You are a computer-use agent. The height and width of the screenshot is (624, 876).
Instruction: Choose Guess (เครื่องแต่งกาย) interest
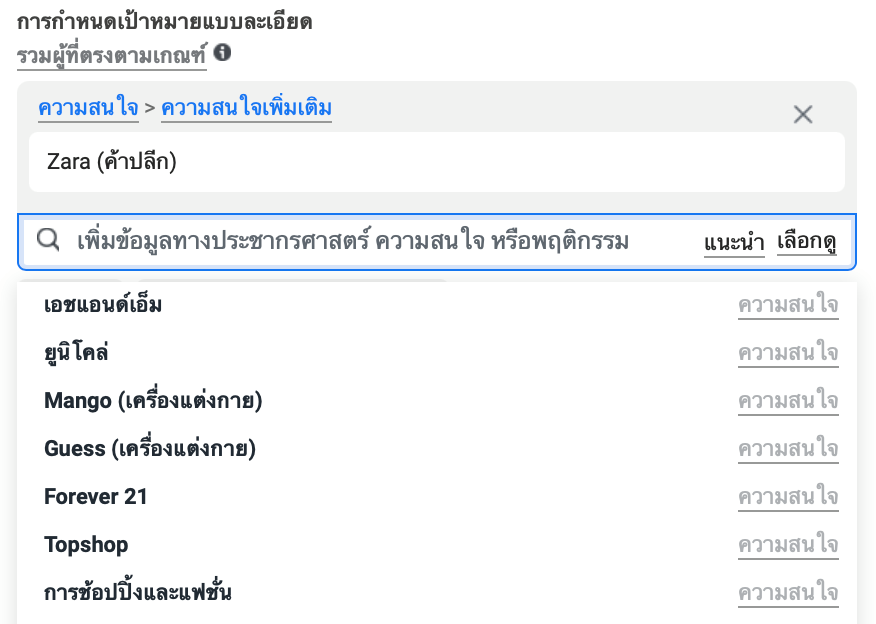[x=150, y=449]
